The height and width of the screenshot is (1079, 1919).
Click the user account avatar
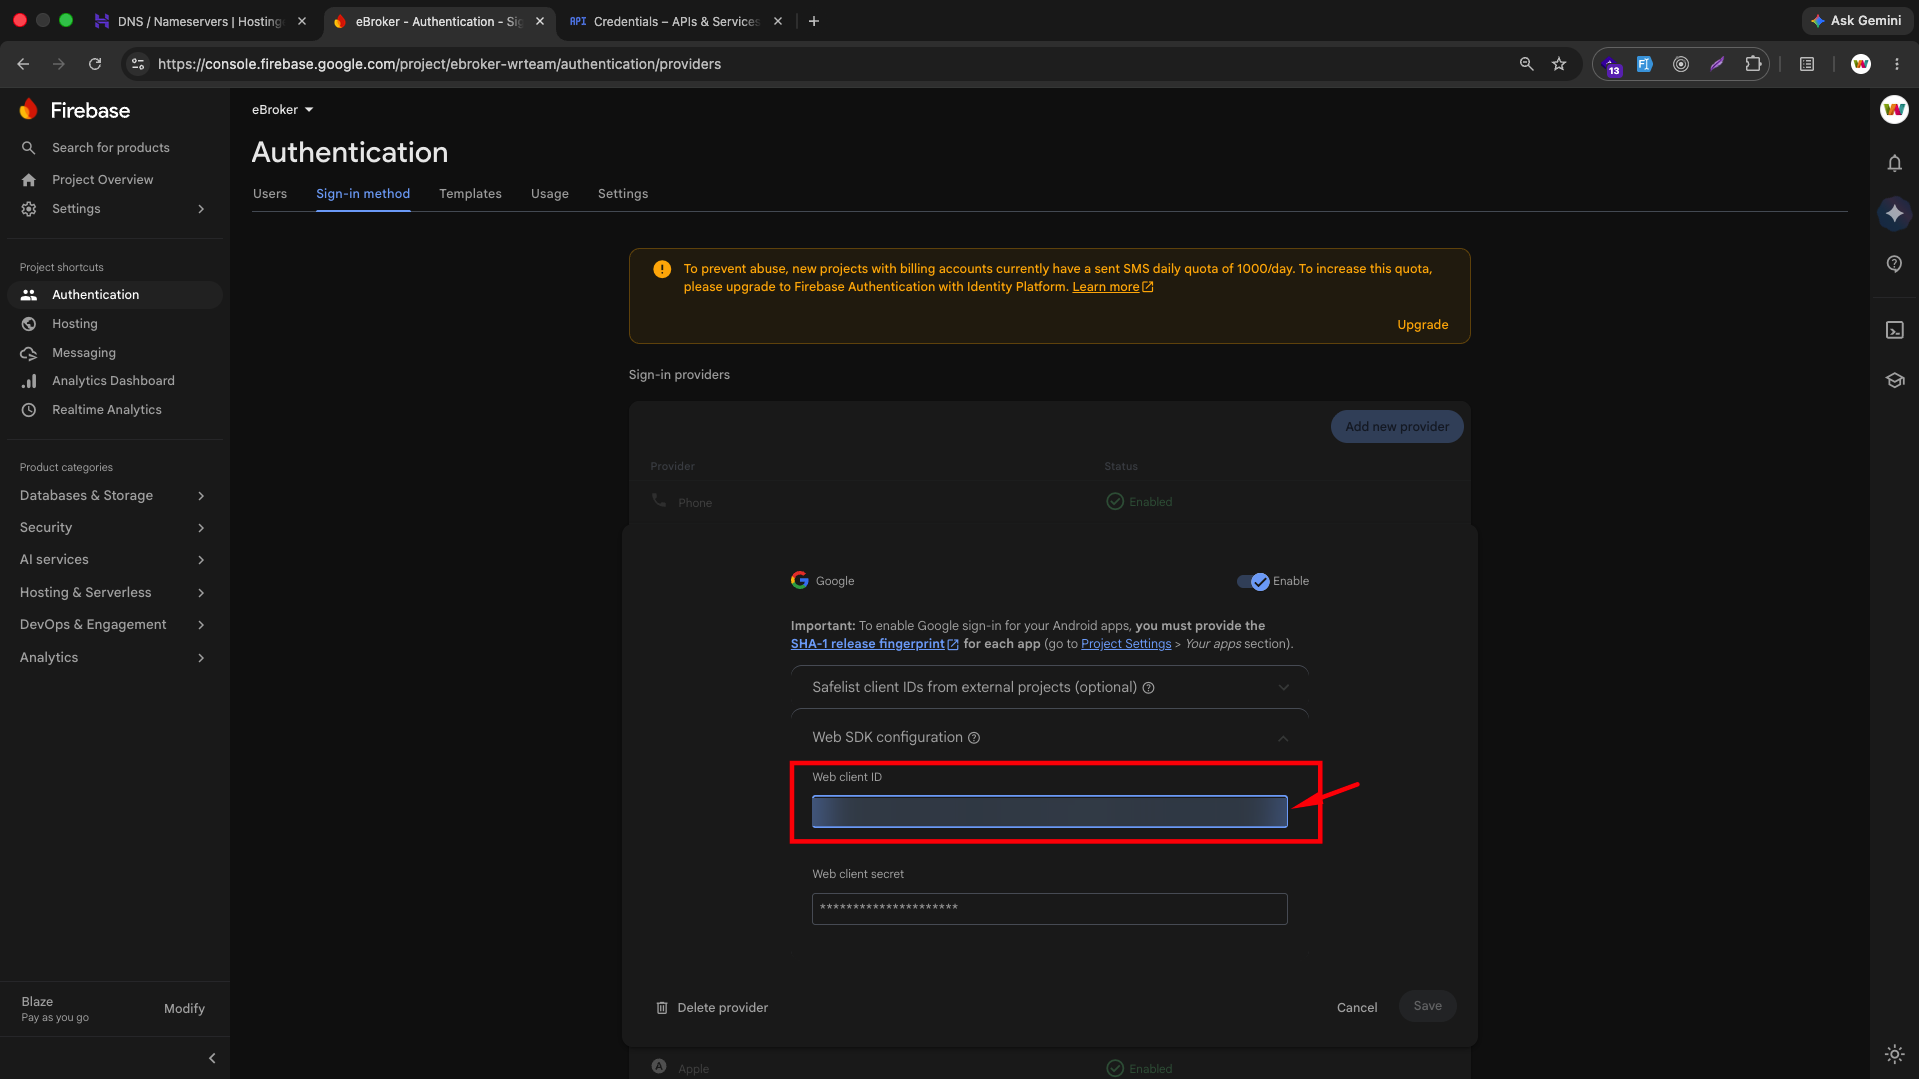pyautogui.click(x=1894, y=110)
